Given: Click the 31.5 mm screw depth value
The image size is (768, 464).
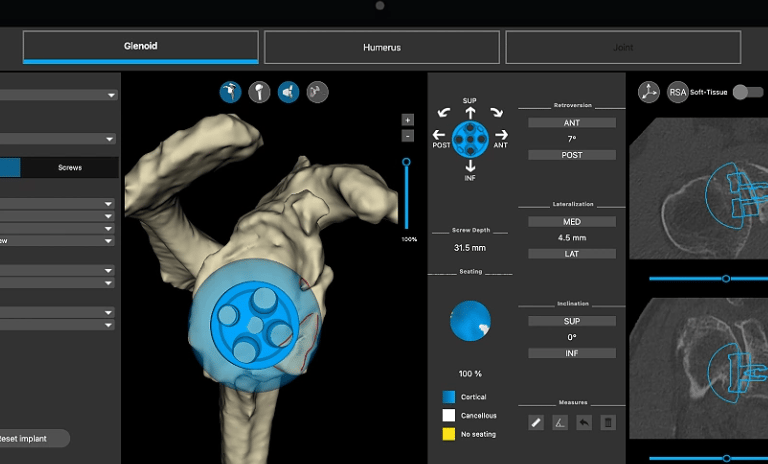Looking at the screenshot, I should coord(470,248).
